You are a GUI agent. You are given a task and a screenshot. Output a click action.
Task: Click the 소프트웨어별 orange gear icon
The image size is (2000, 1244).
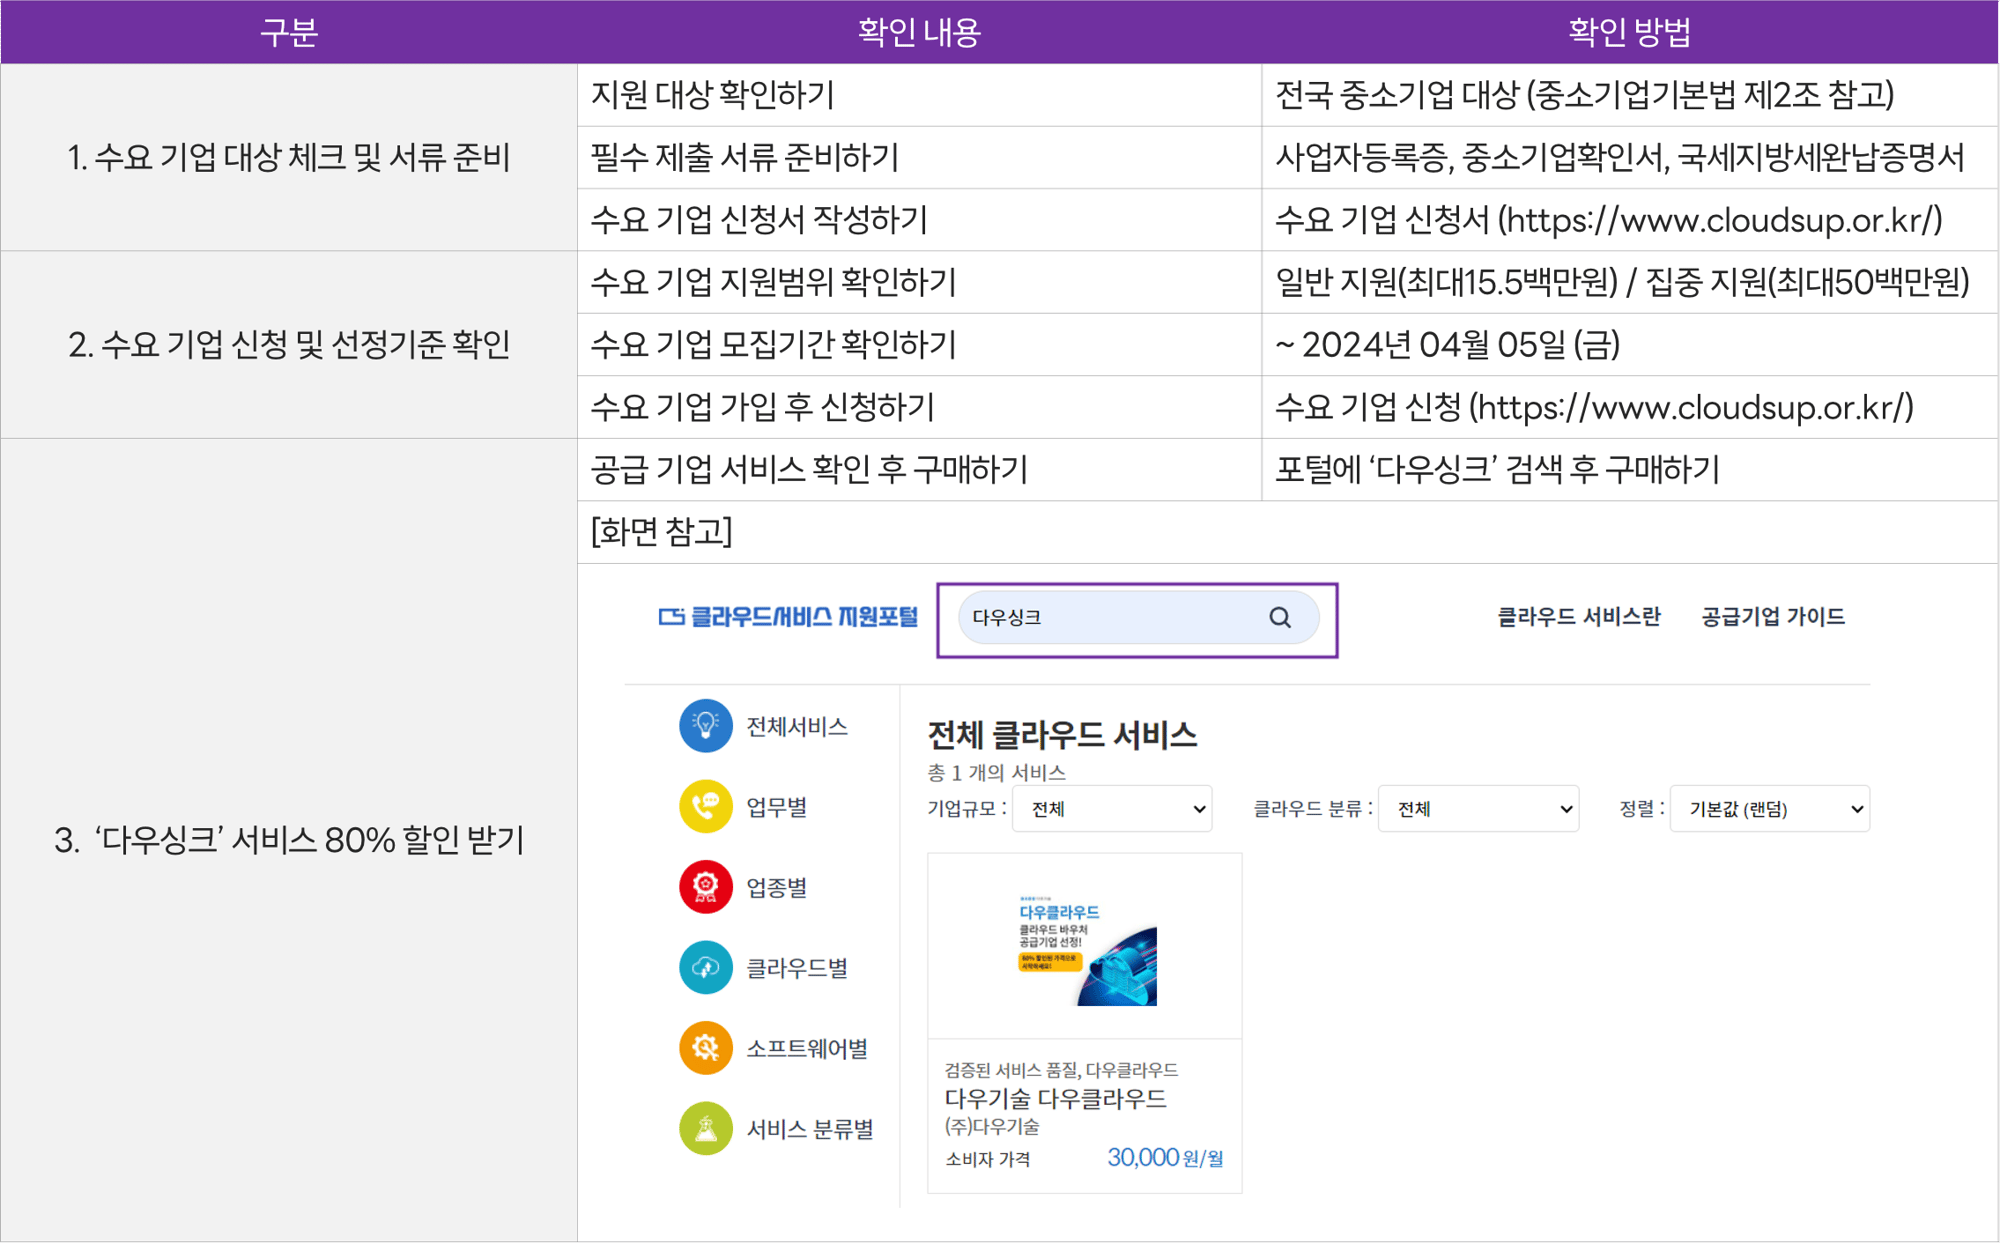pos(705,1048)
